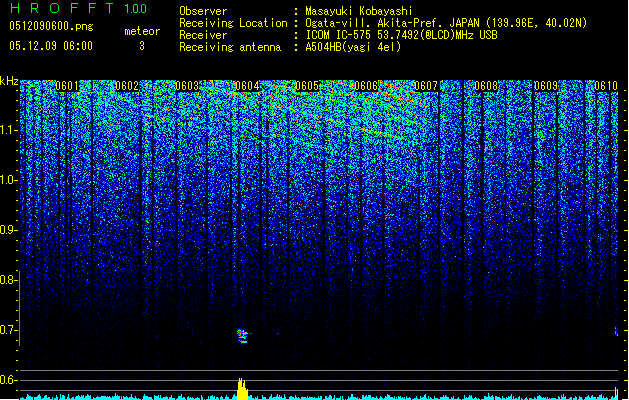Click the 0.9 frequency axis label
This screenshot has width=629, height=400.
[9, 230]
